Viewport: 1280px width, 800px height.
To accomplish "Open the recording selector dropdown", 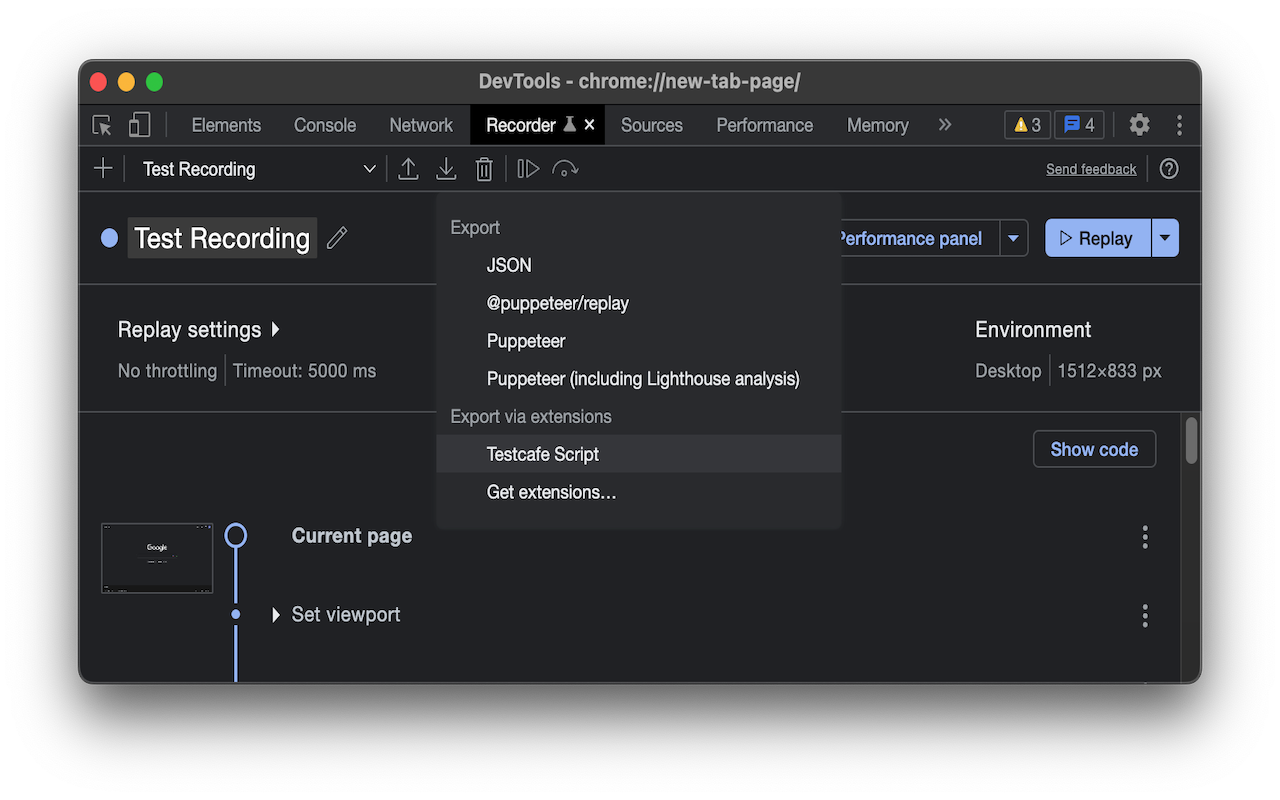I will click(369, 168).
